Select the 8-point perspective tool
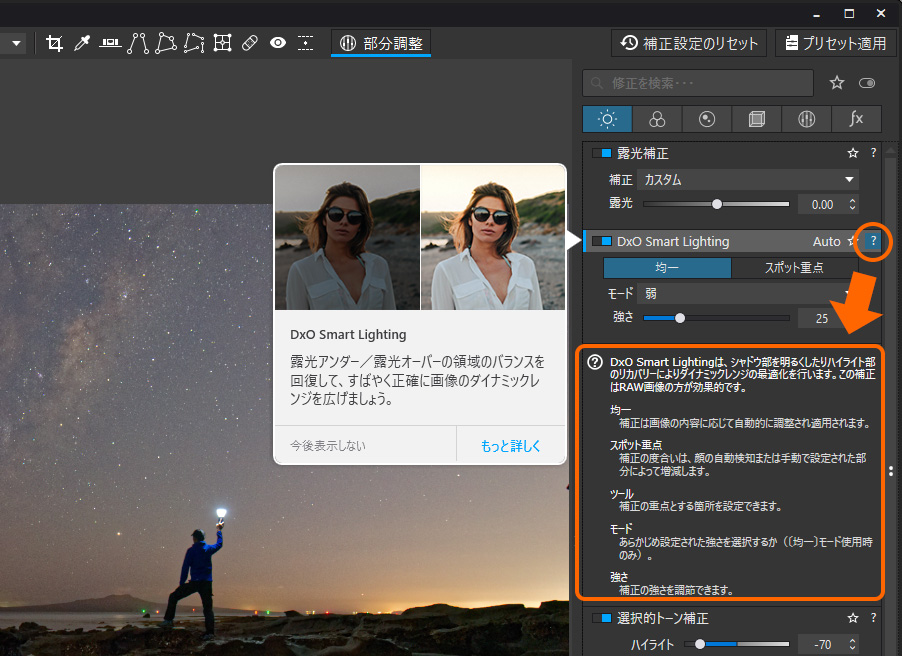Screen dimensions: 902x656 pos(194,43)
